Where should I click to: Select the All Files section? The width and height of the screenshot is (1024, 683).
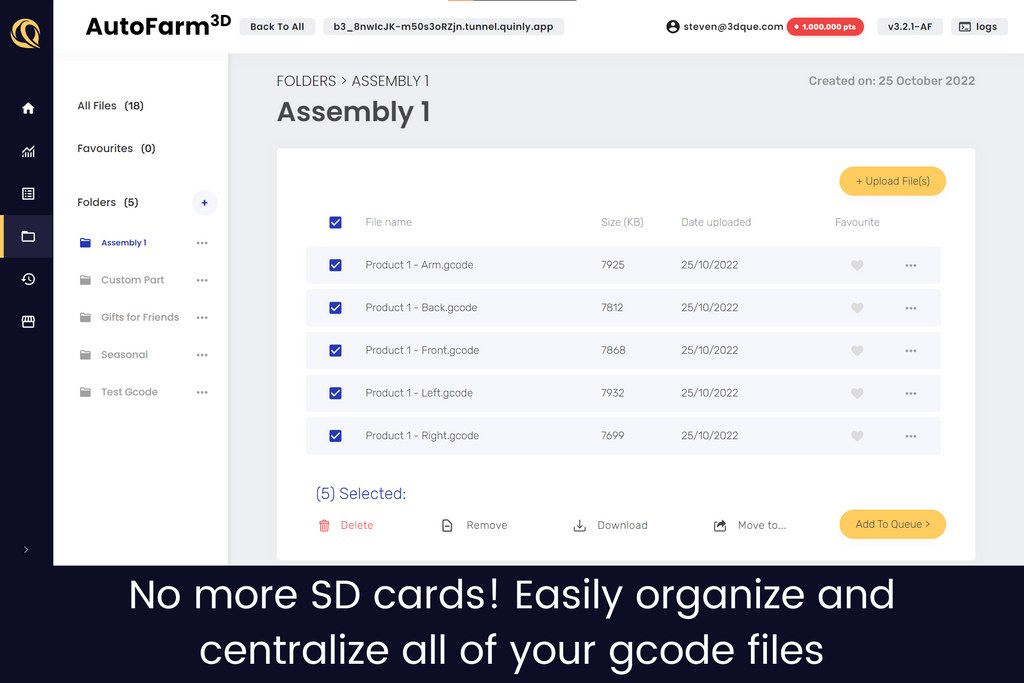pyautogui.click(x=110, y=106)
